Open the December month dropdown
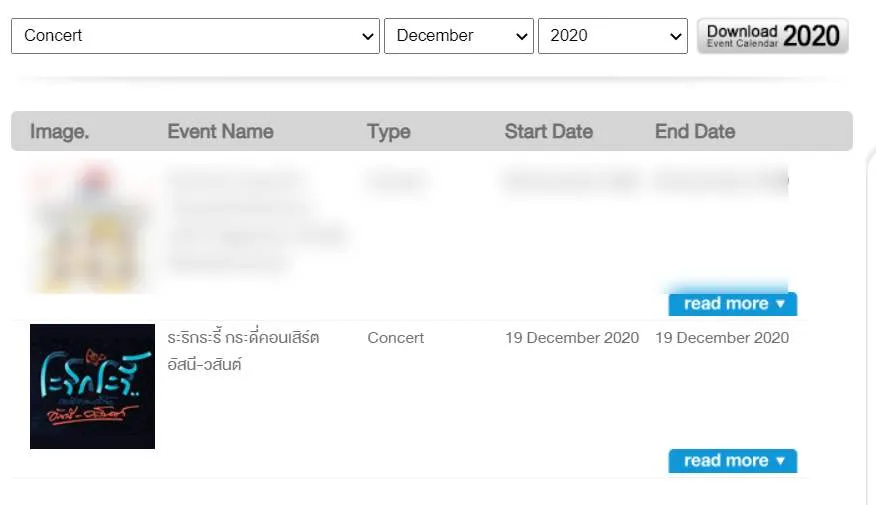The width and height of the screenshot is (876, 505). pyautogui.click(x=459, y=36)
